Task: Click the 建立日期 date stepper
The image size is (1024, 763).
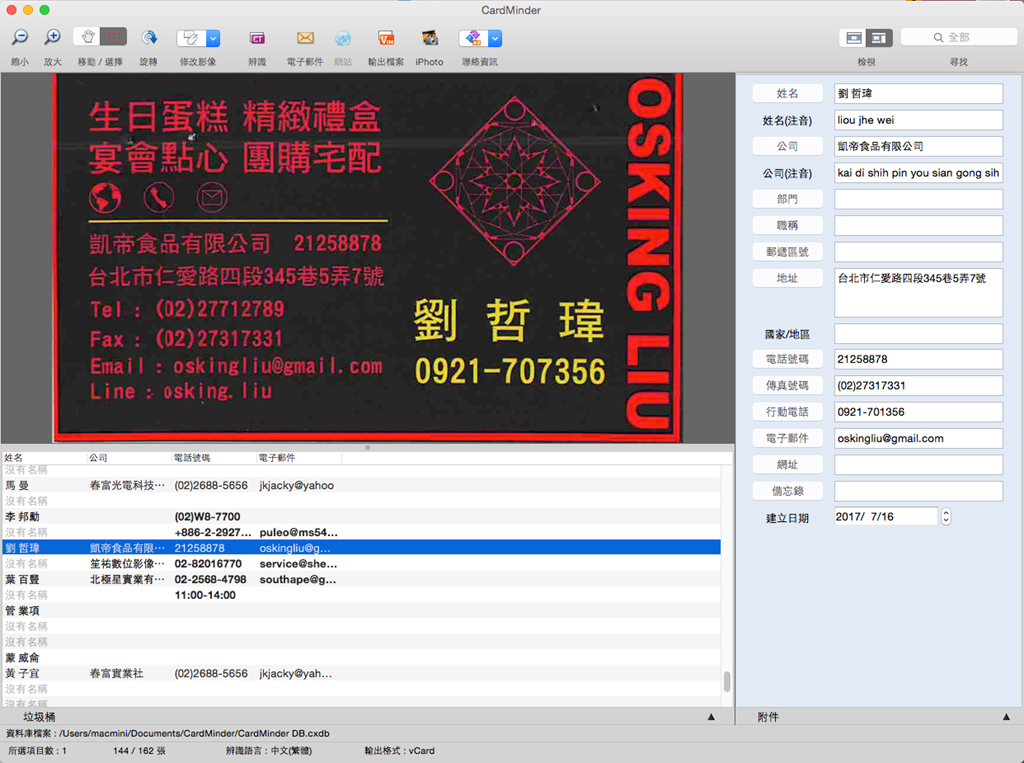Action: click(946, 517)
